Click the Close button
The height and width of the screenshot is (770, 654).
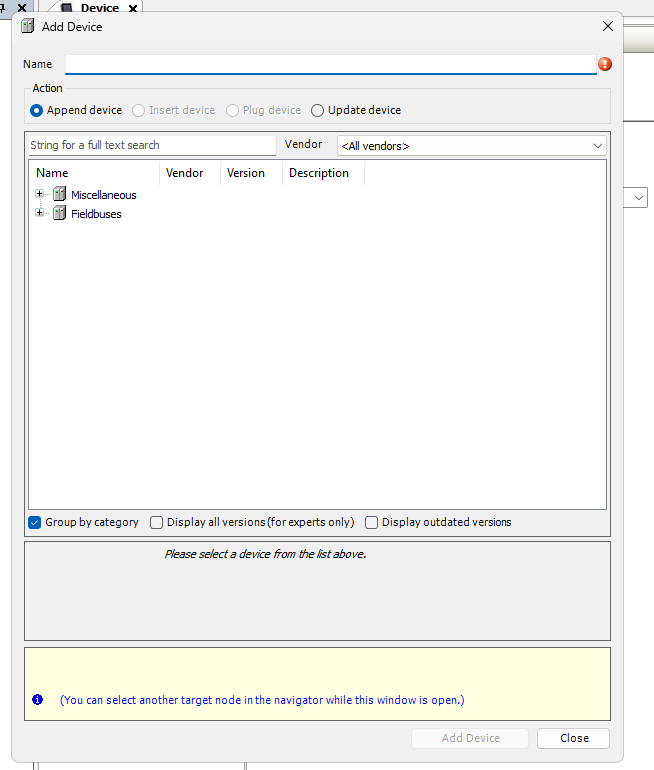[x=573, y=738]
